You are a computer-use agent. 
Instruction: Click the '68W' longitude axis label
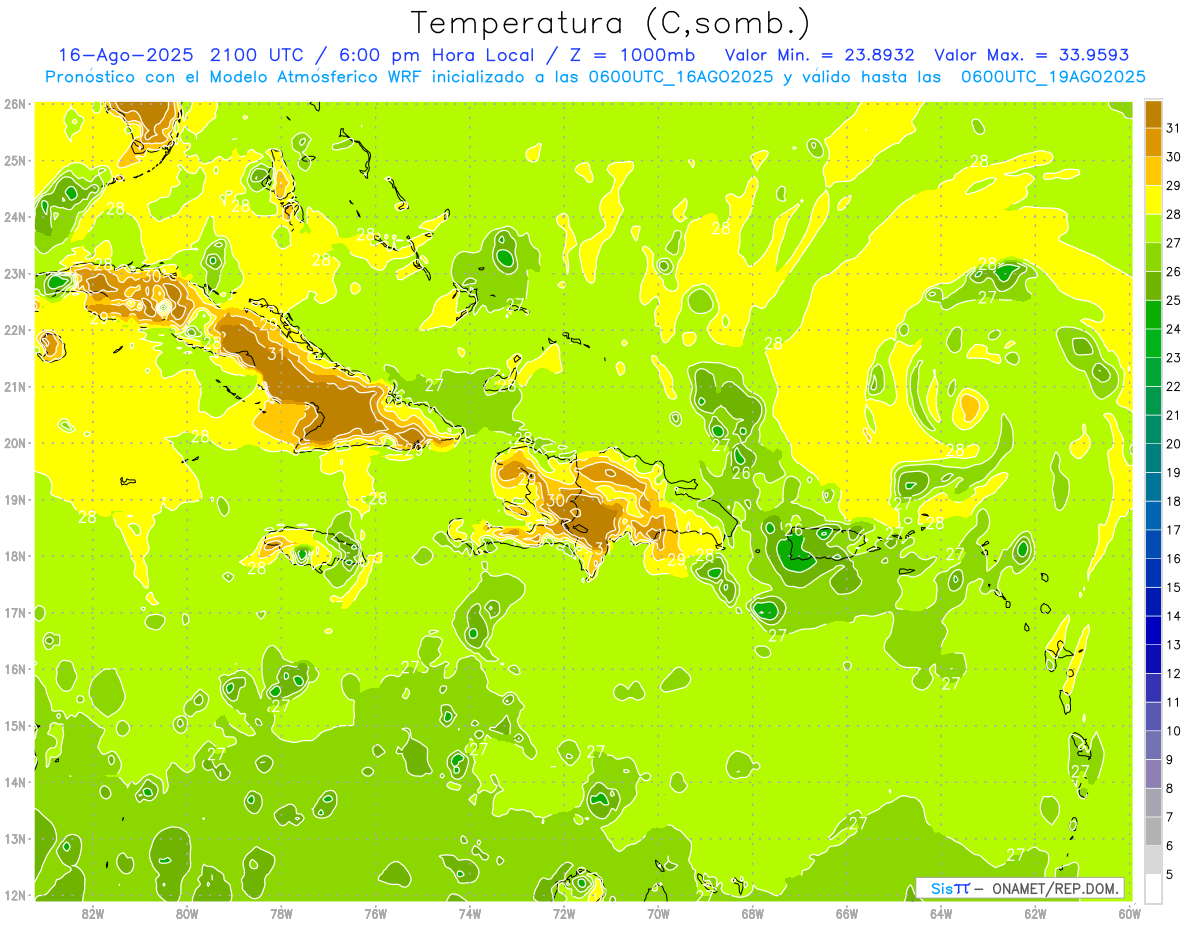[752, 913]
